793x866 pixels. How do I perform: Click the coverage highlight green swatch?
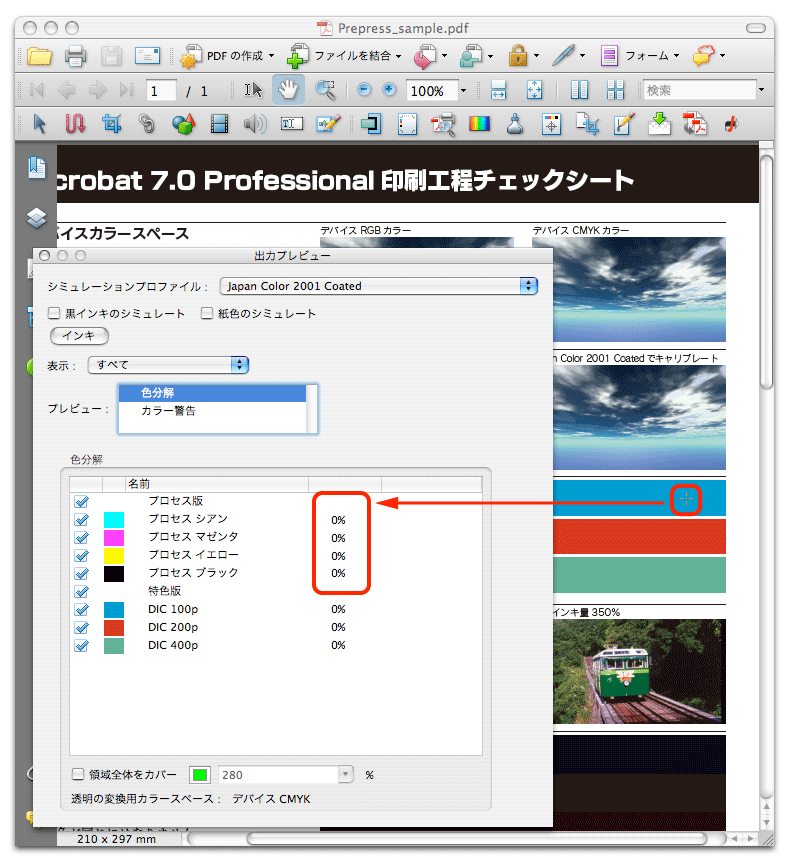(200, 774)
